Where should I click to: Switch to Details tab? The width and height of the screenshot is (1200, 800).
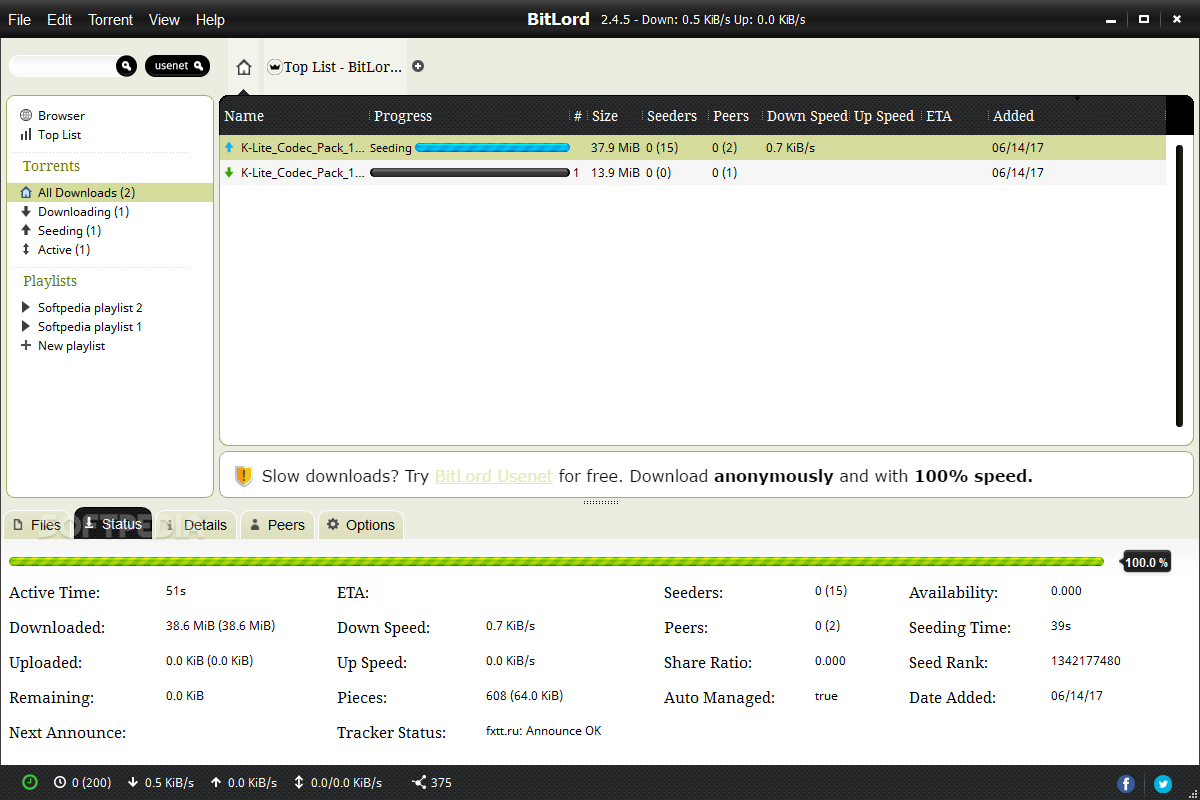pos(196,525)
